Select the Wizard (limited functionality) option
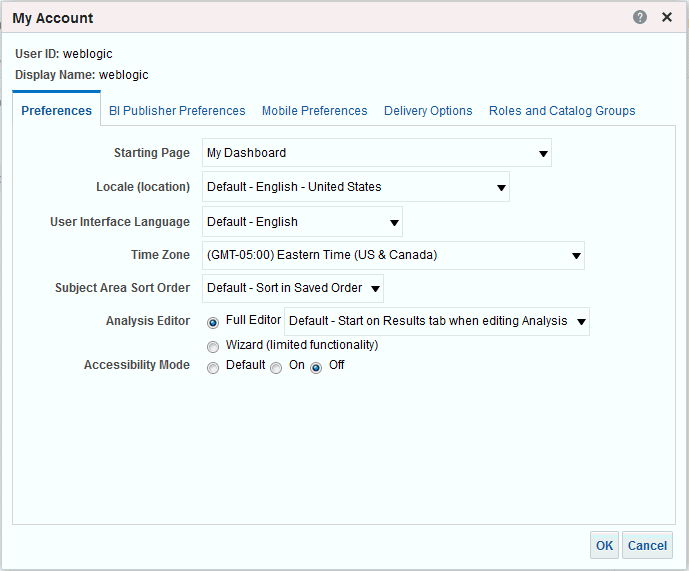 [x=213, y=346]
